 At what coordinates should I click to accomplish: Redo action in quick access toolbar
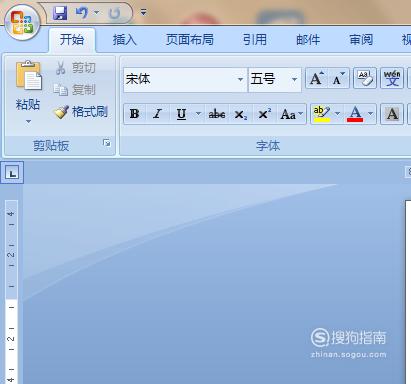[x=115, y=13]
